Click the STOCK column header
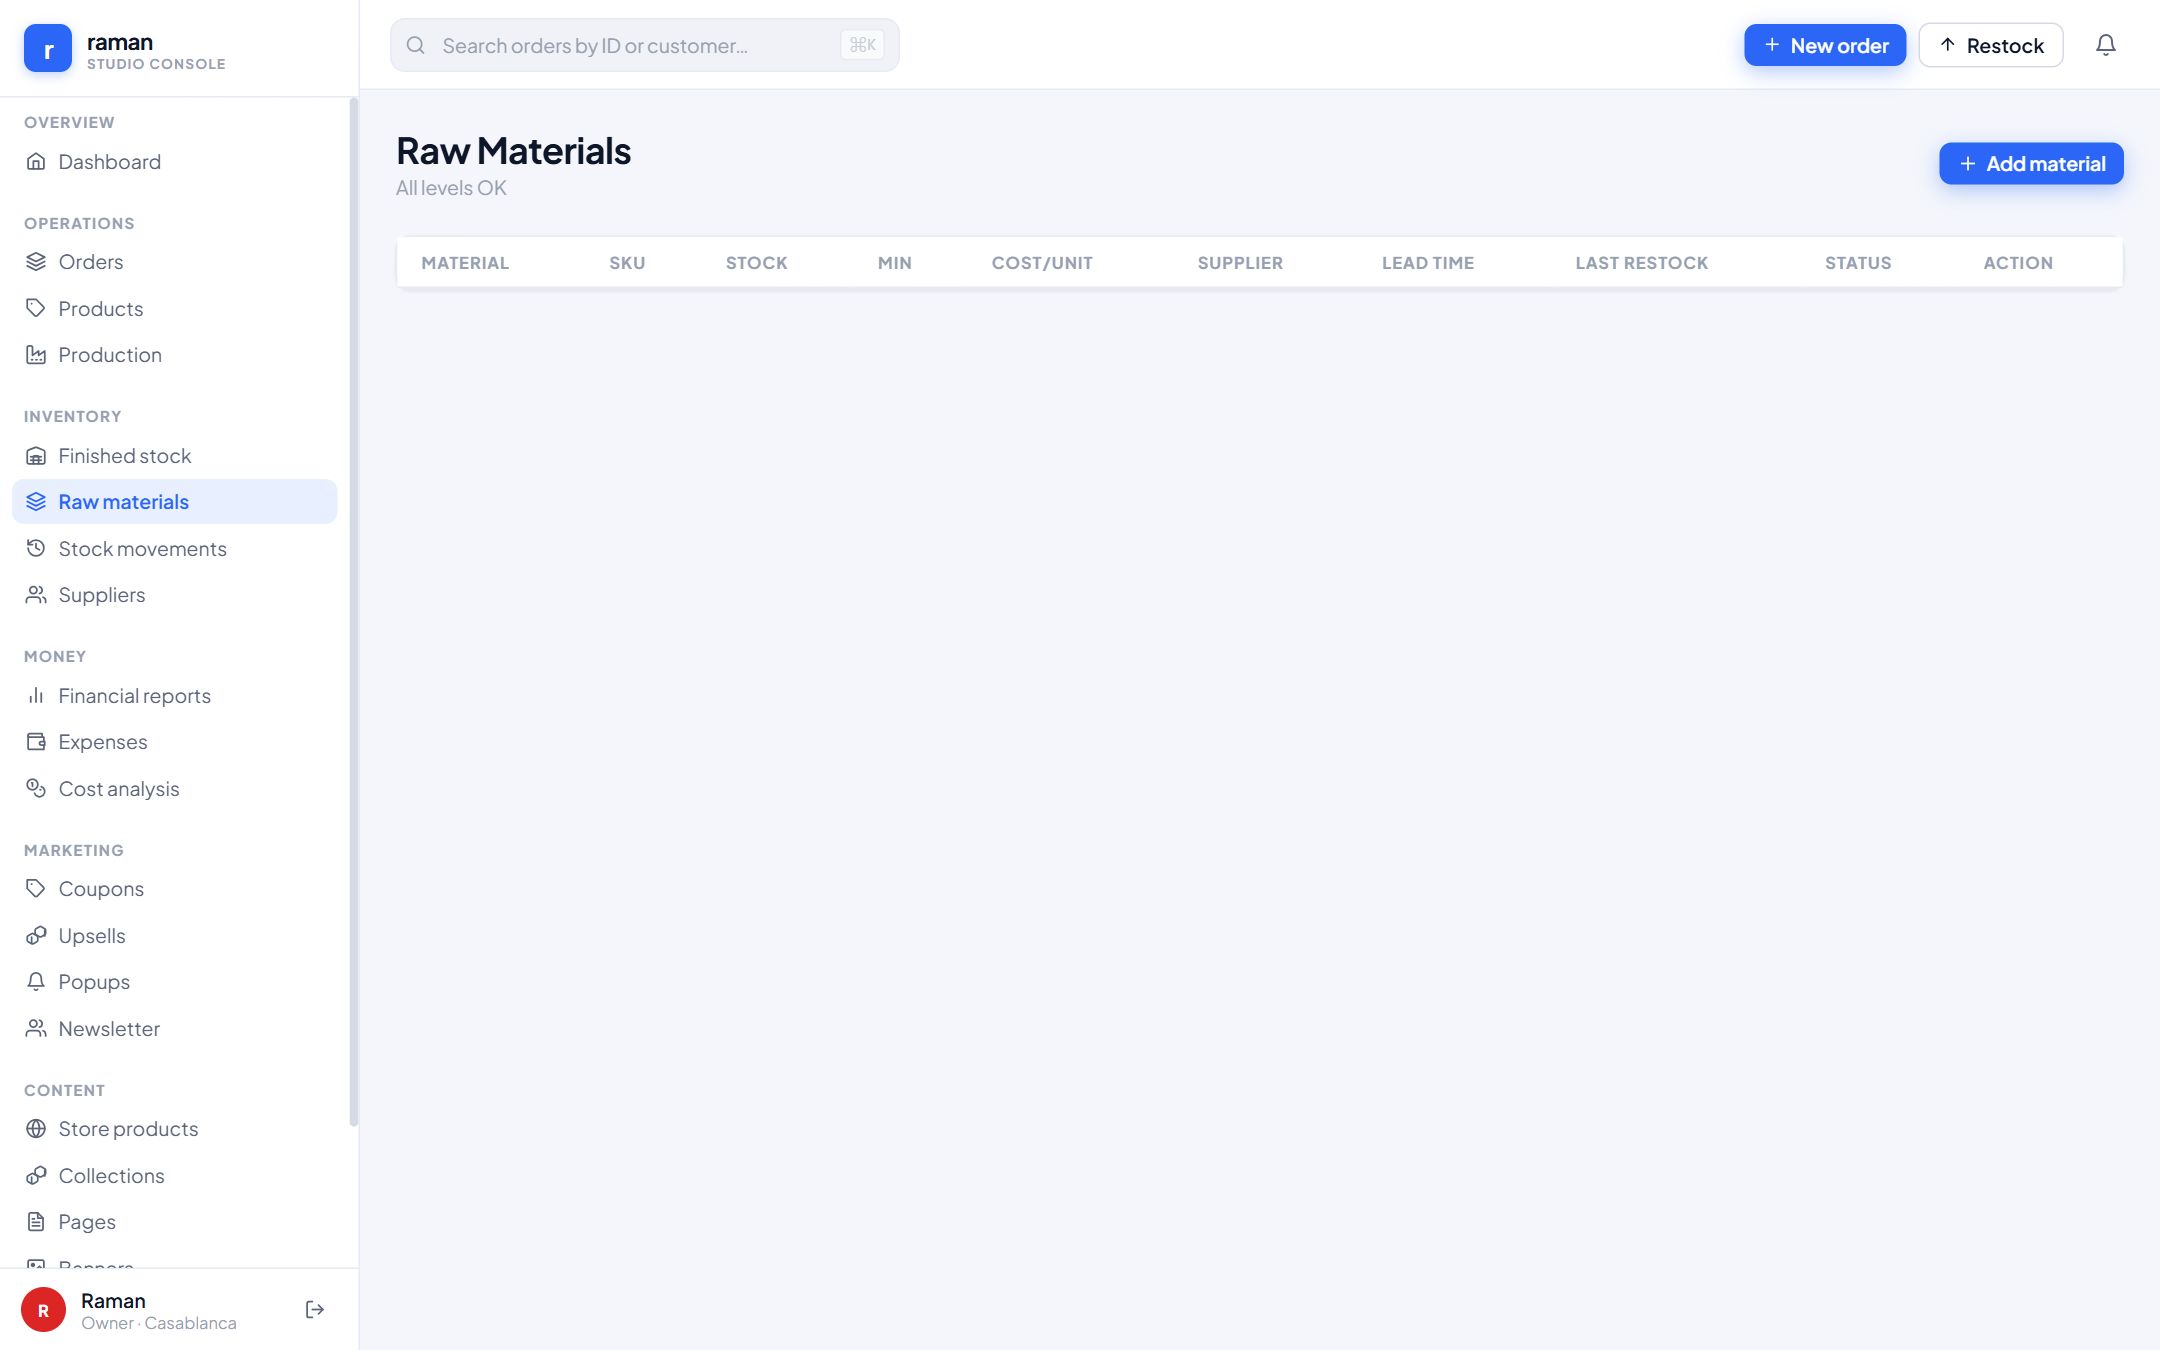This screenshot has height=1350, width=2160. pos(756,263)
